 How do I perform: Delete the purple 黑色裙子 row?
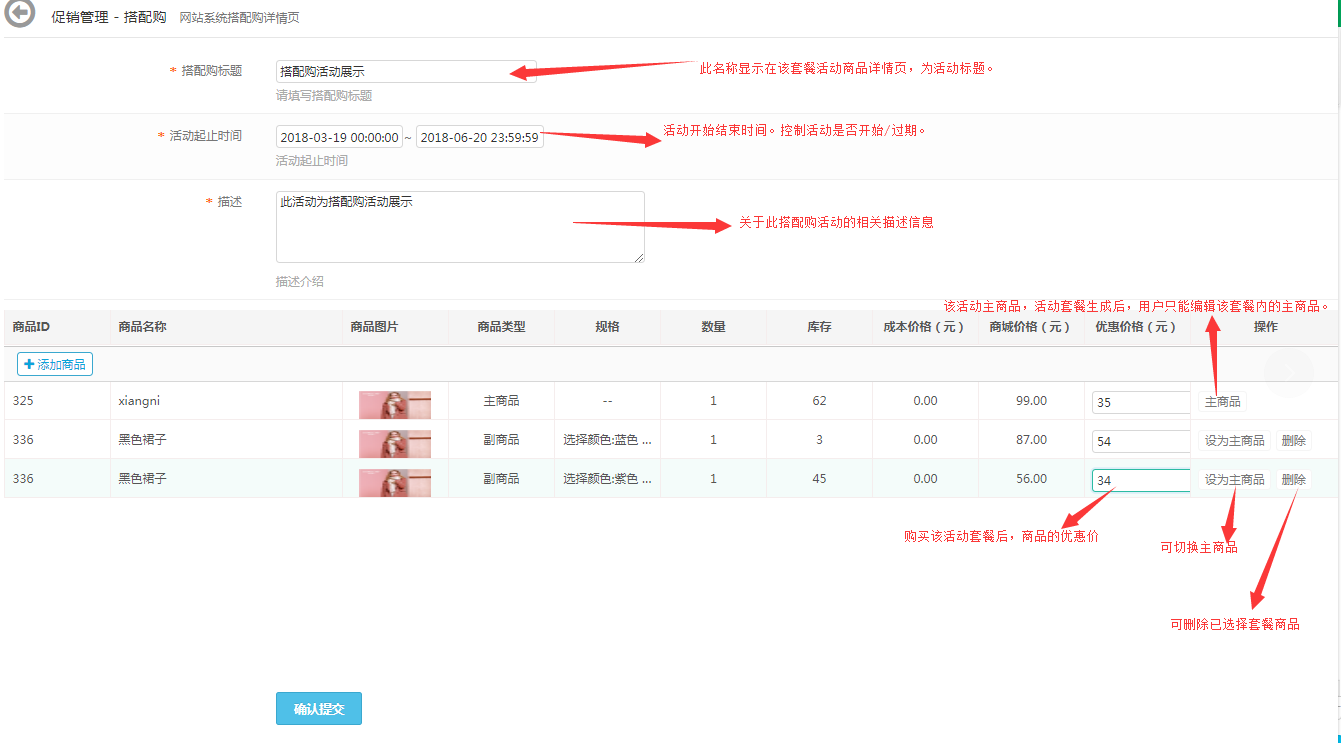tap(1293, 480)
